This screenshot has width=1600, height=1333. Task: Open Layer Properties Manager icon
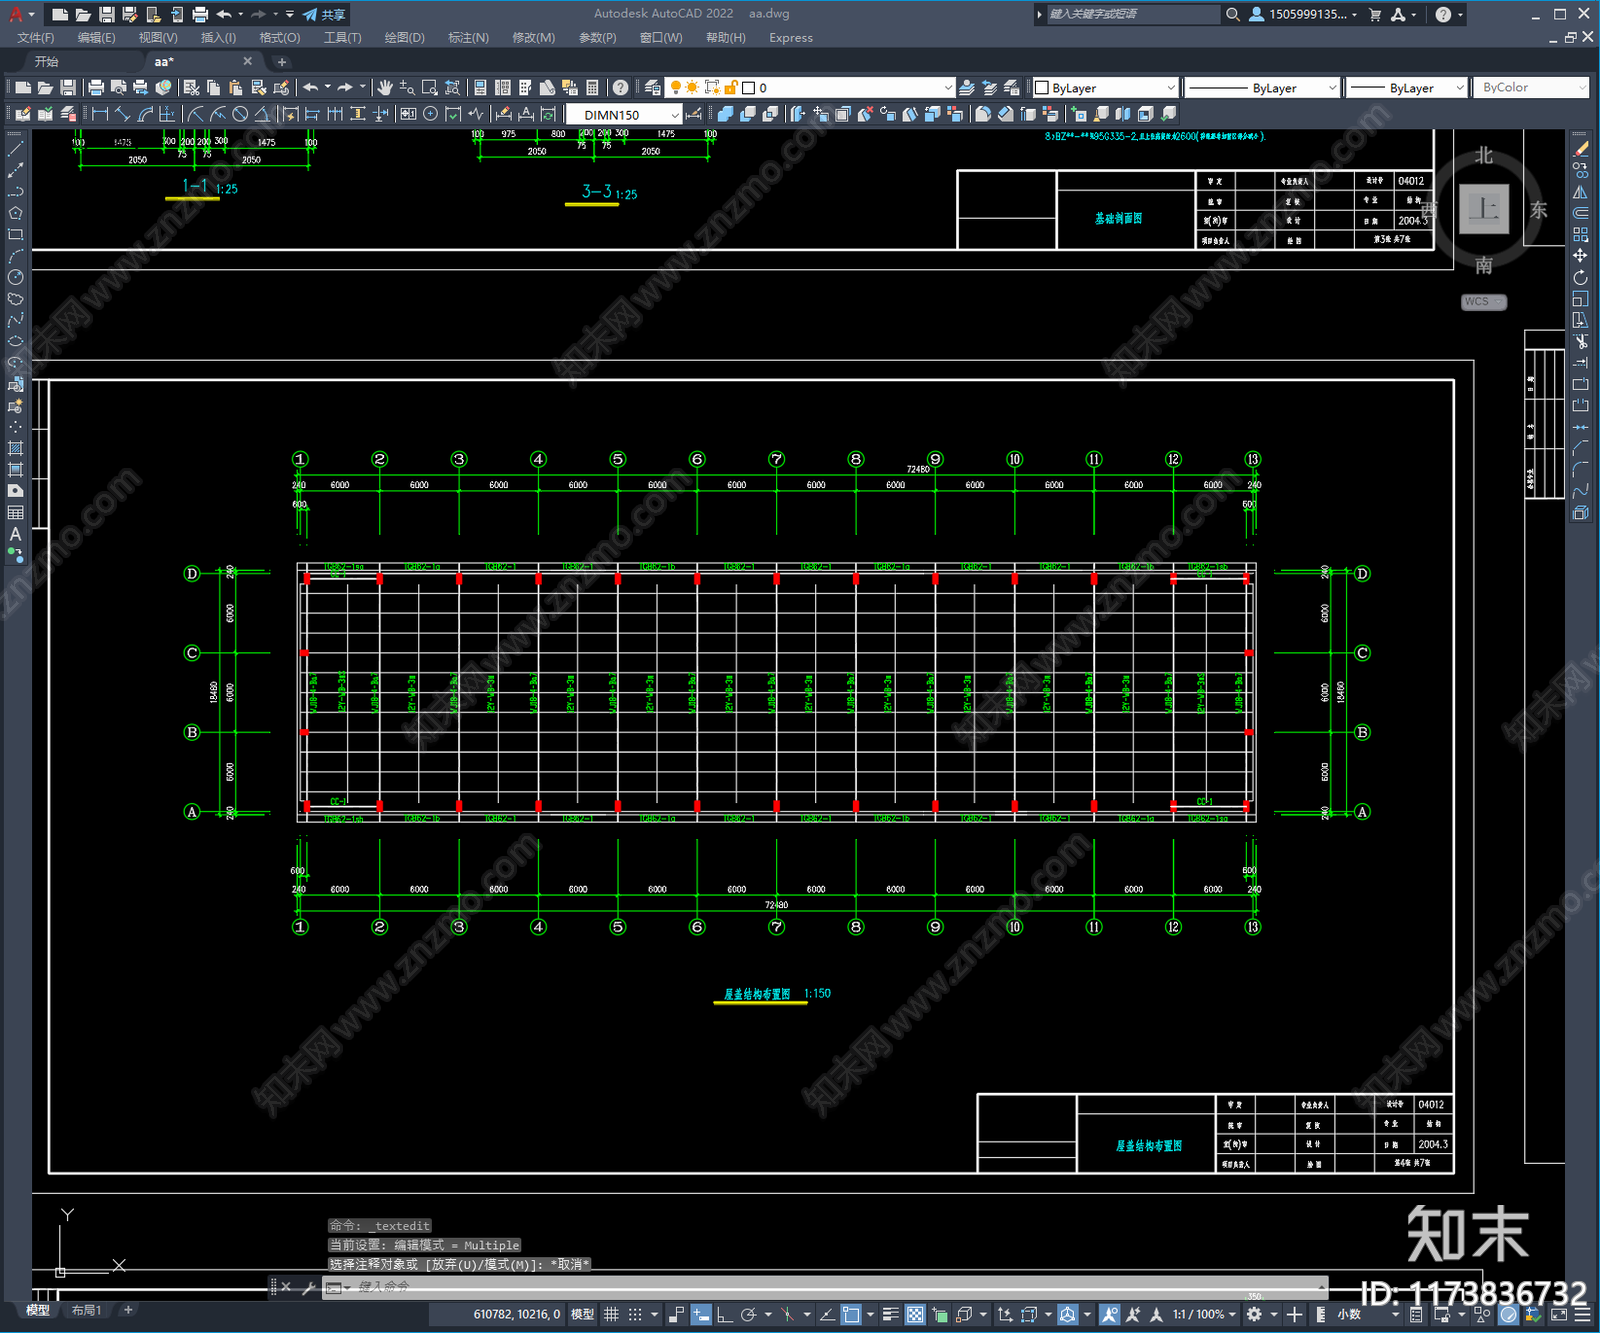(653, 88)
